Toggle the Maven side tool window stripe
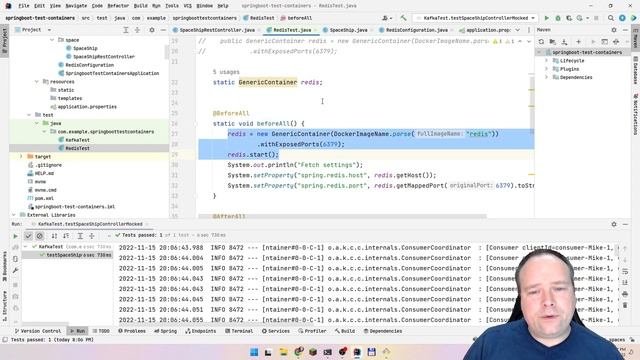640x360 pixels. coord(636,39)
